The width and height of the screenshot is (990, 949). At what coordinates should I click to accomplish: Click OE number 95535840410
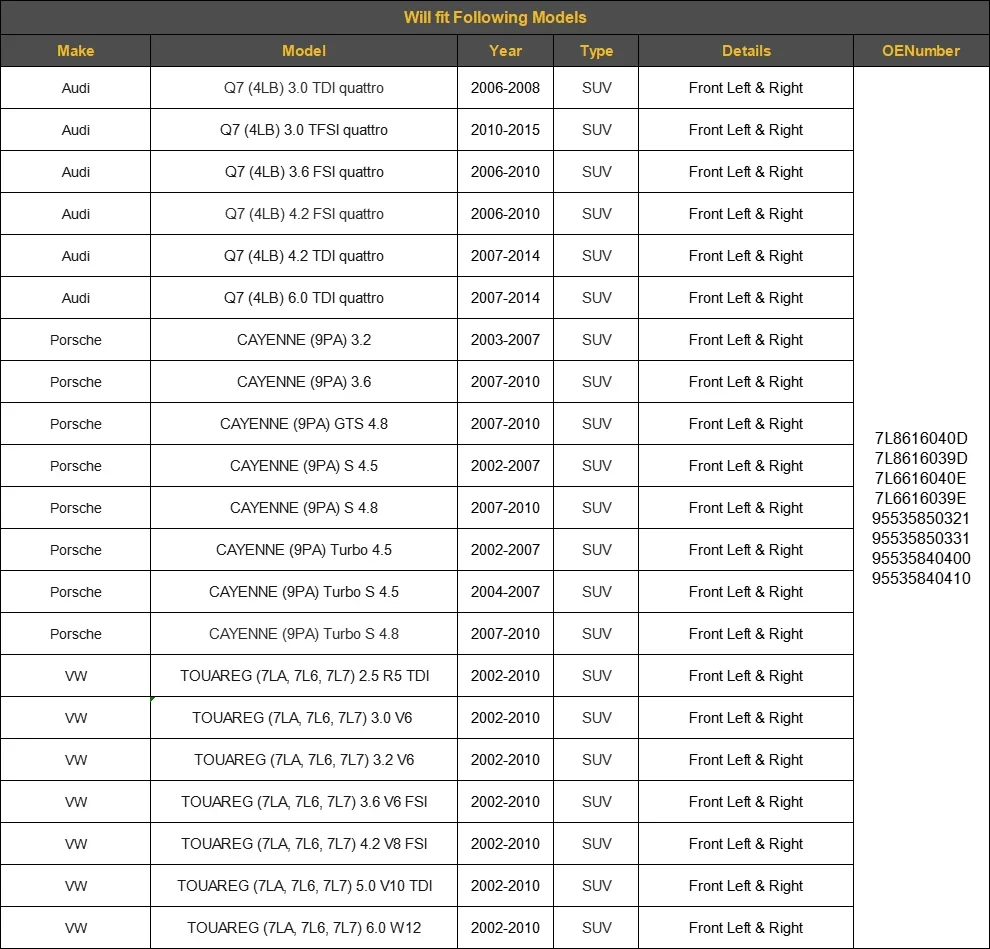(x=921, y=578)
